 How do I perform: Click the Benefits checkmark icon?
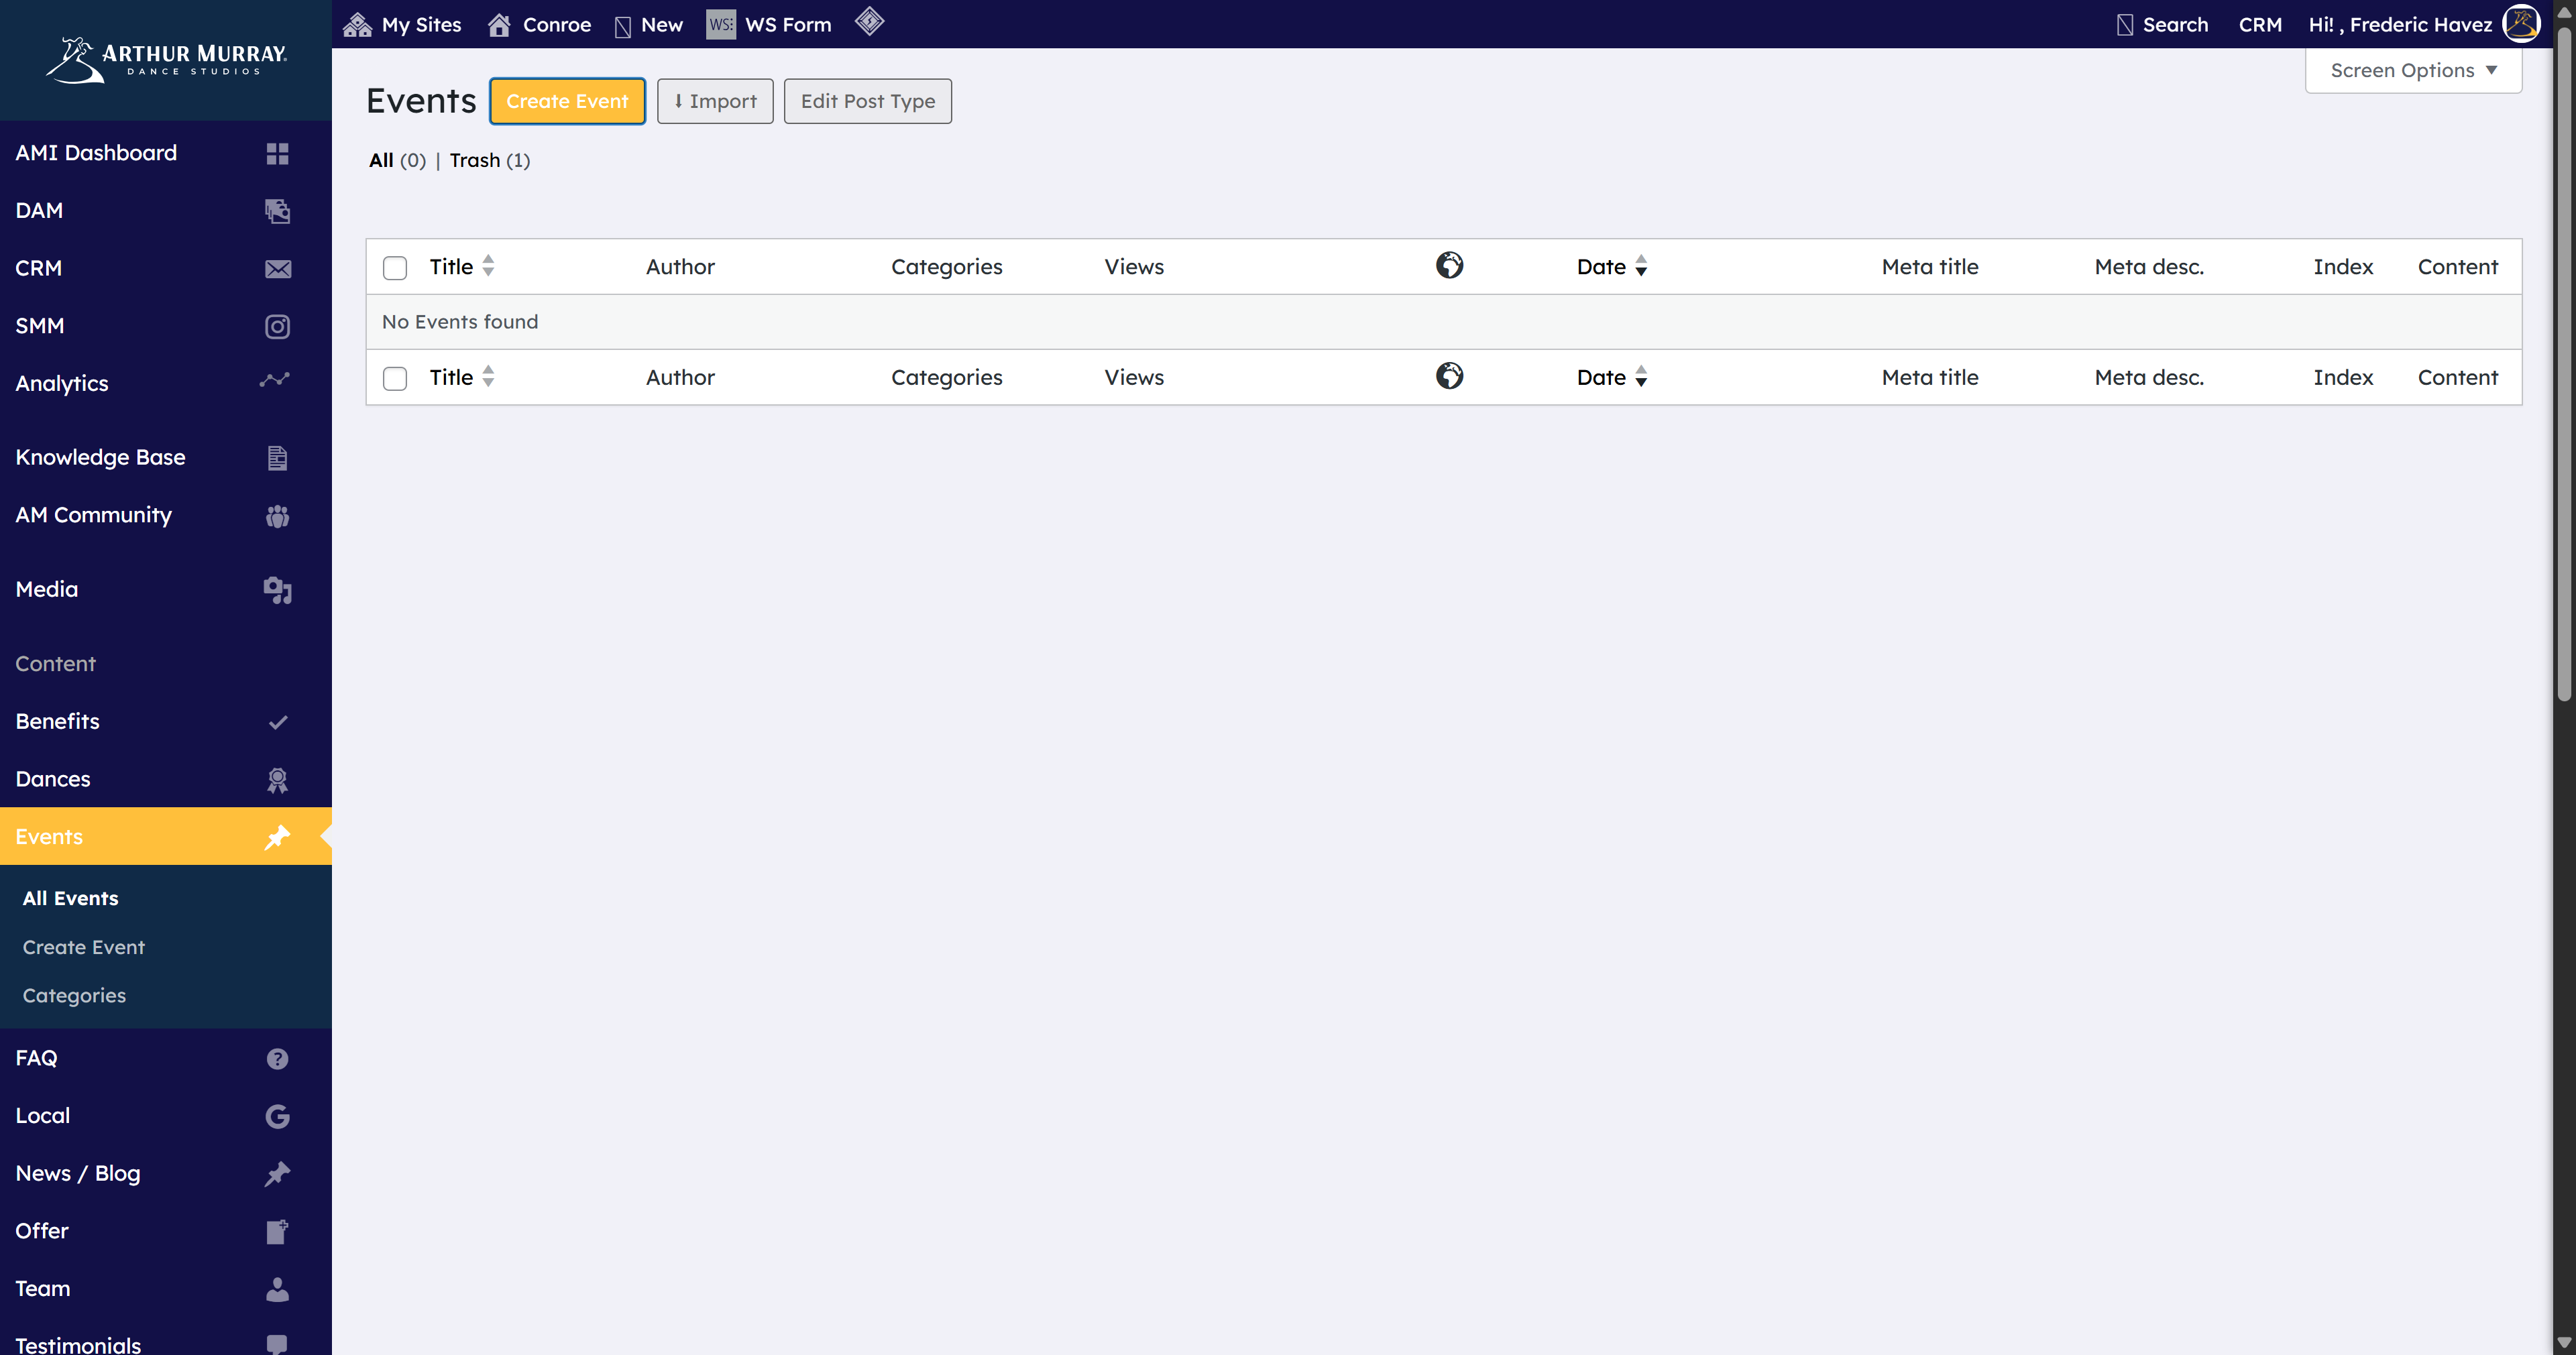click(278, 722)
